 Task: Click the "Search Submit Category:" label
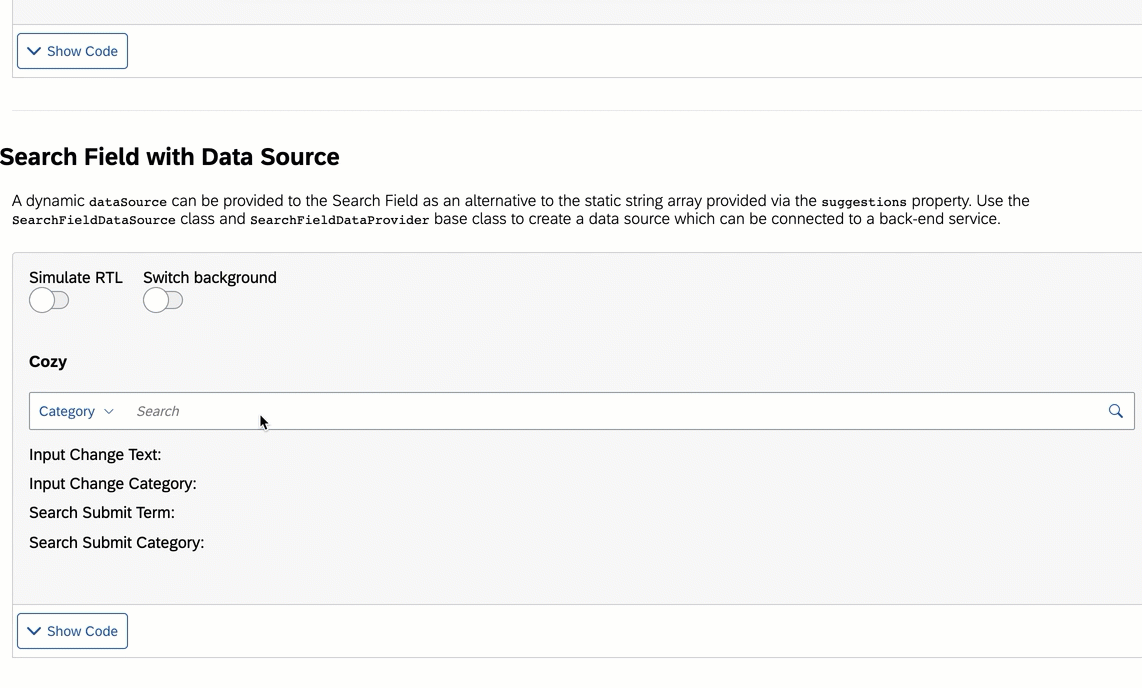(116, 543)
